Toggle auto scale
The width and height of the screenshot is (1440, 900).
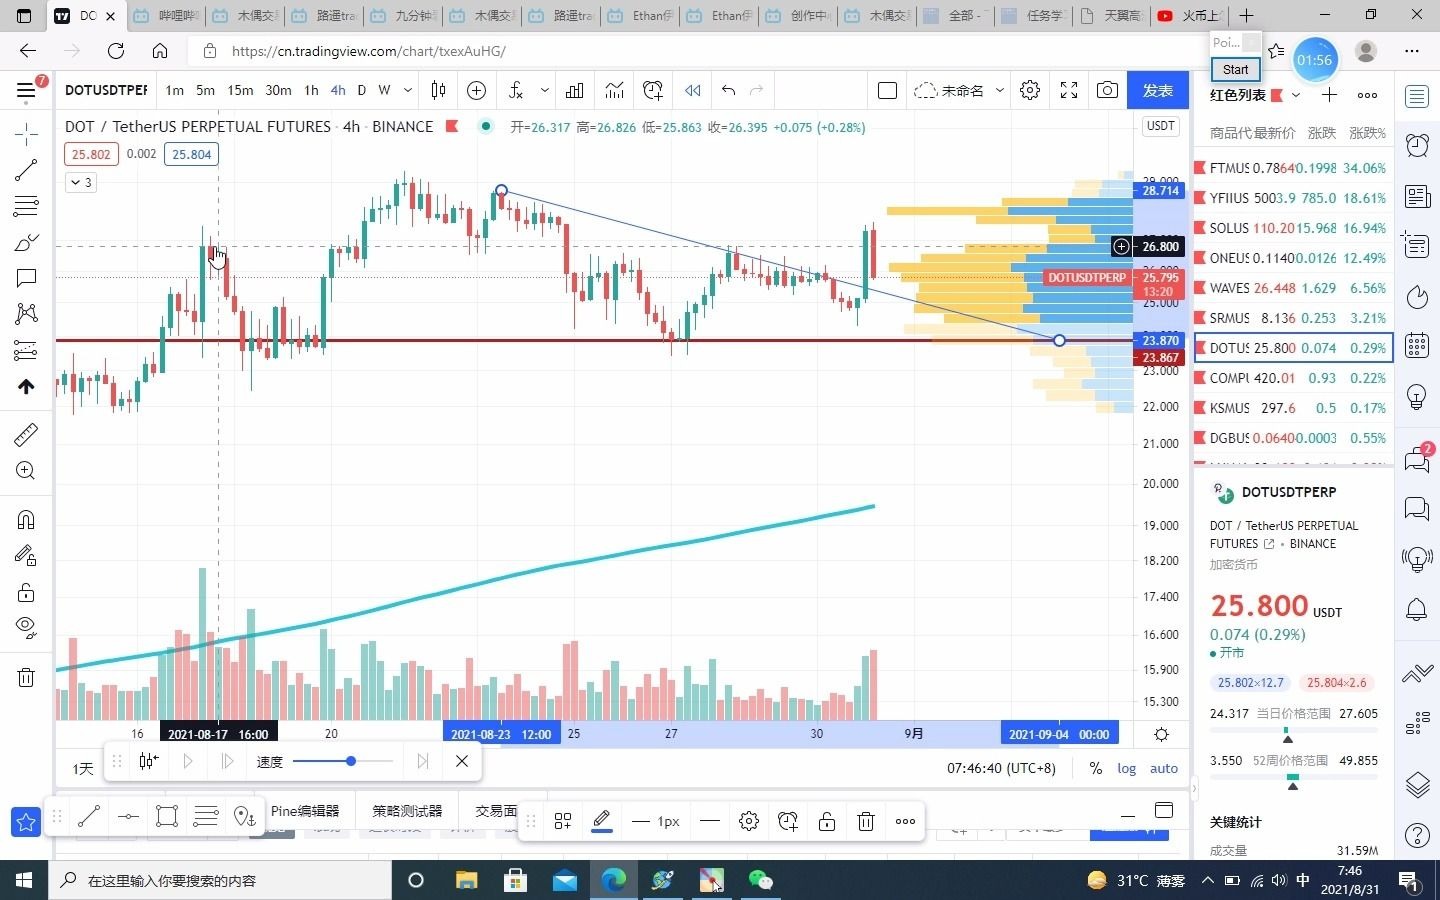[x=1164, y=768]
